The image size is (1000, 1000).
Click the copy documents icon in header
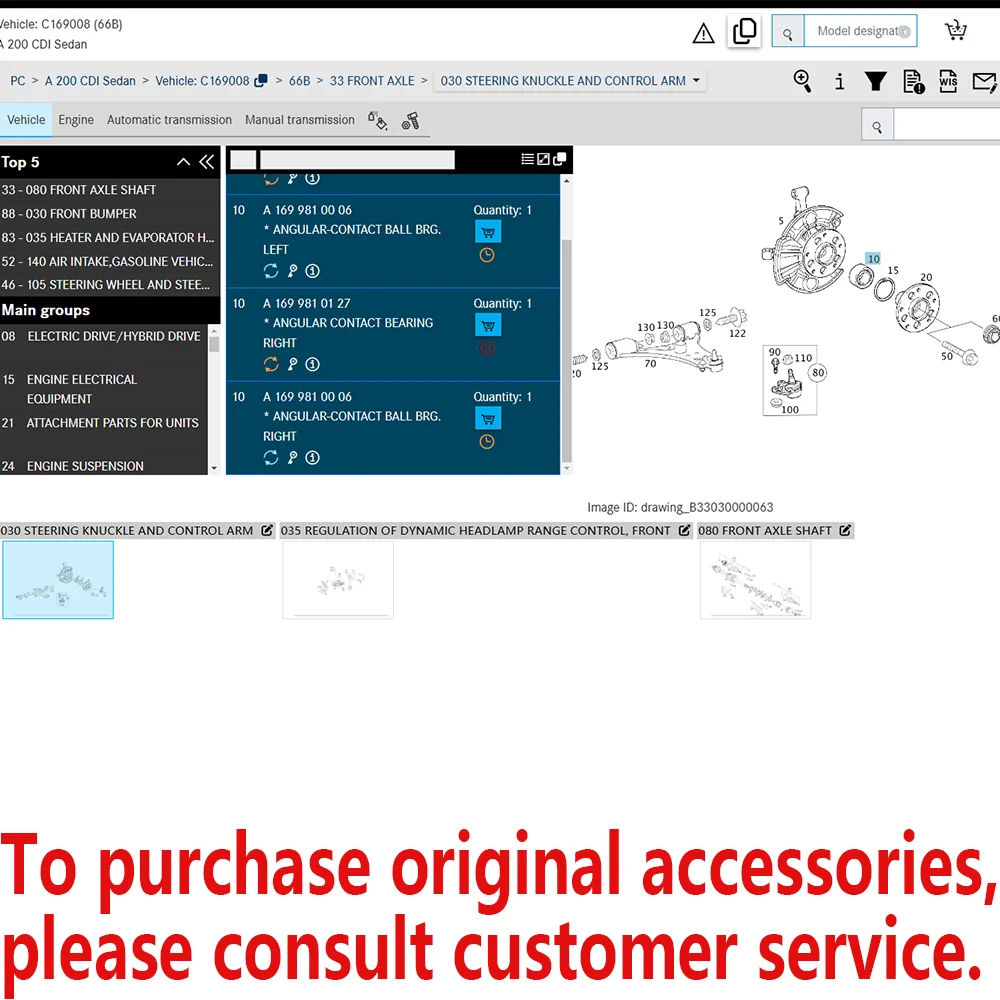click(744, 31)
